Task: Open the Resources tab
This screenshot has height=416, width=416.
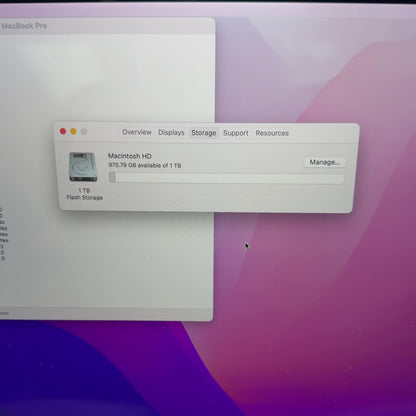Action: pos(272,133)
